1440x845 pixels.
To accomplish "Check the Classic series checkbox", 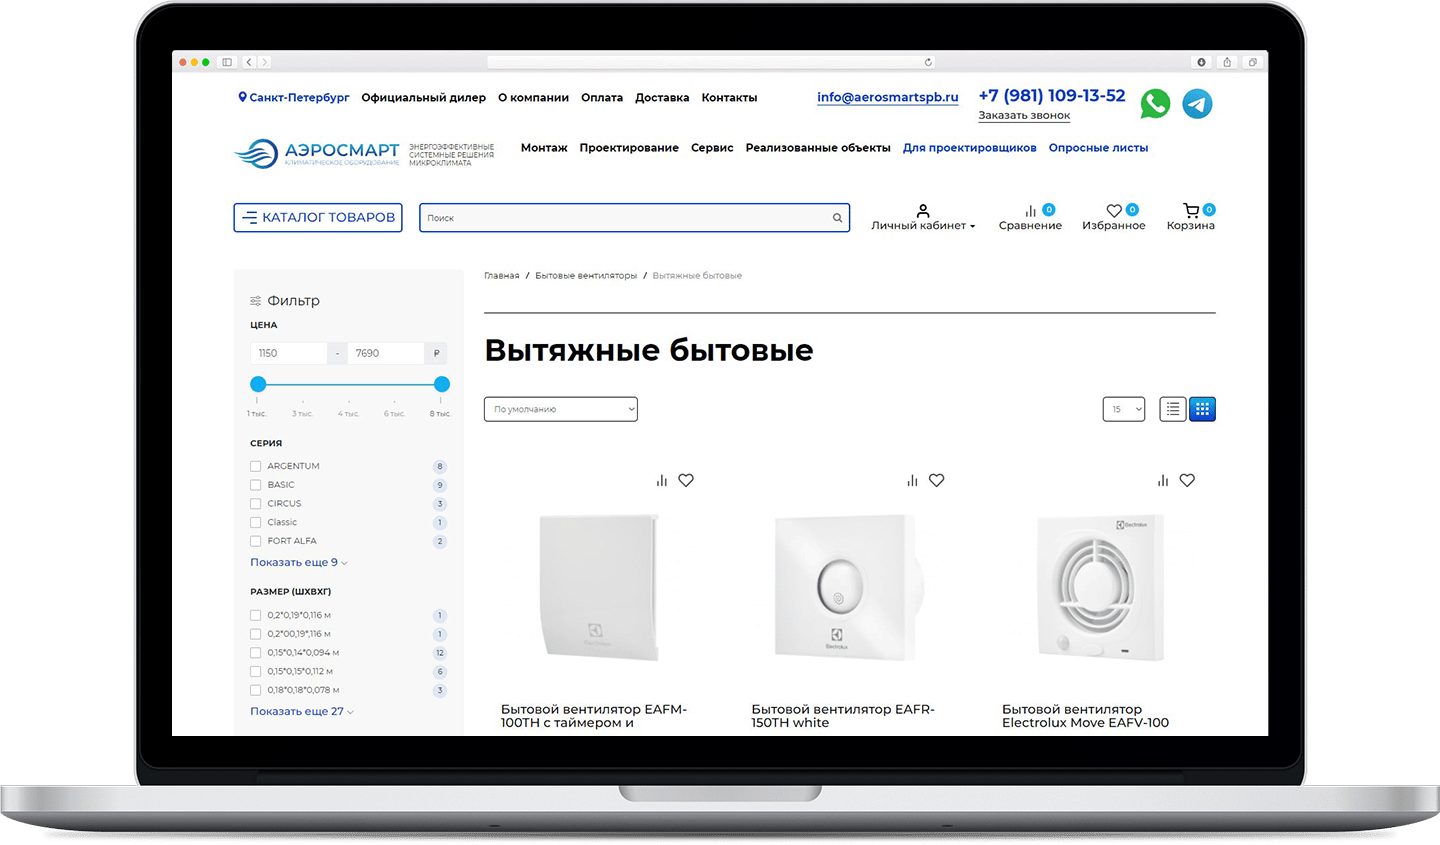I will click(255, 522).
